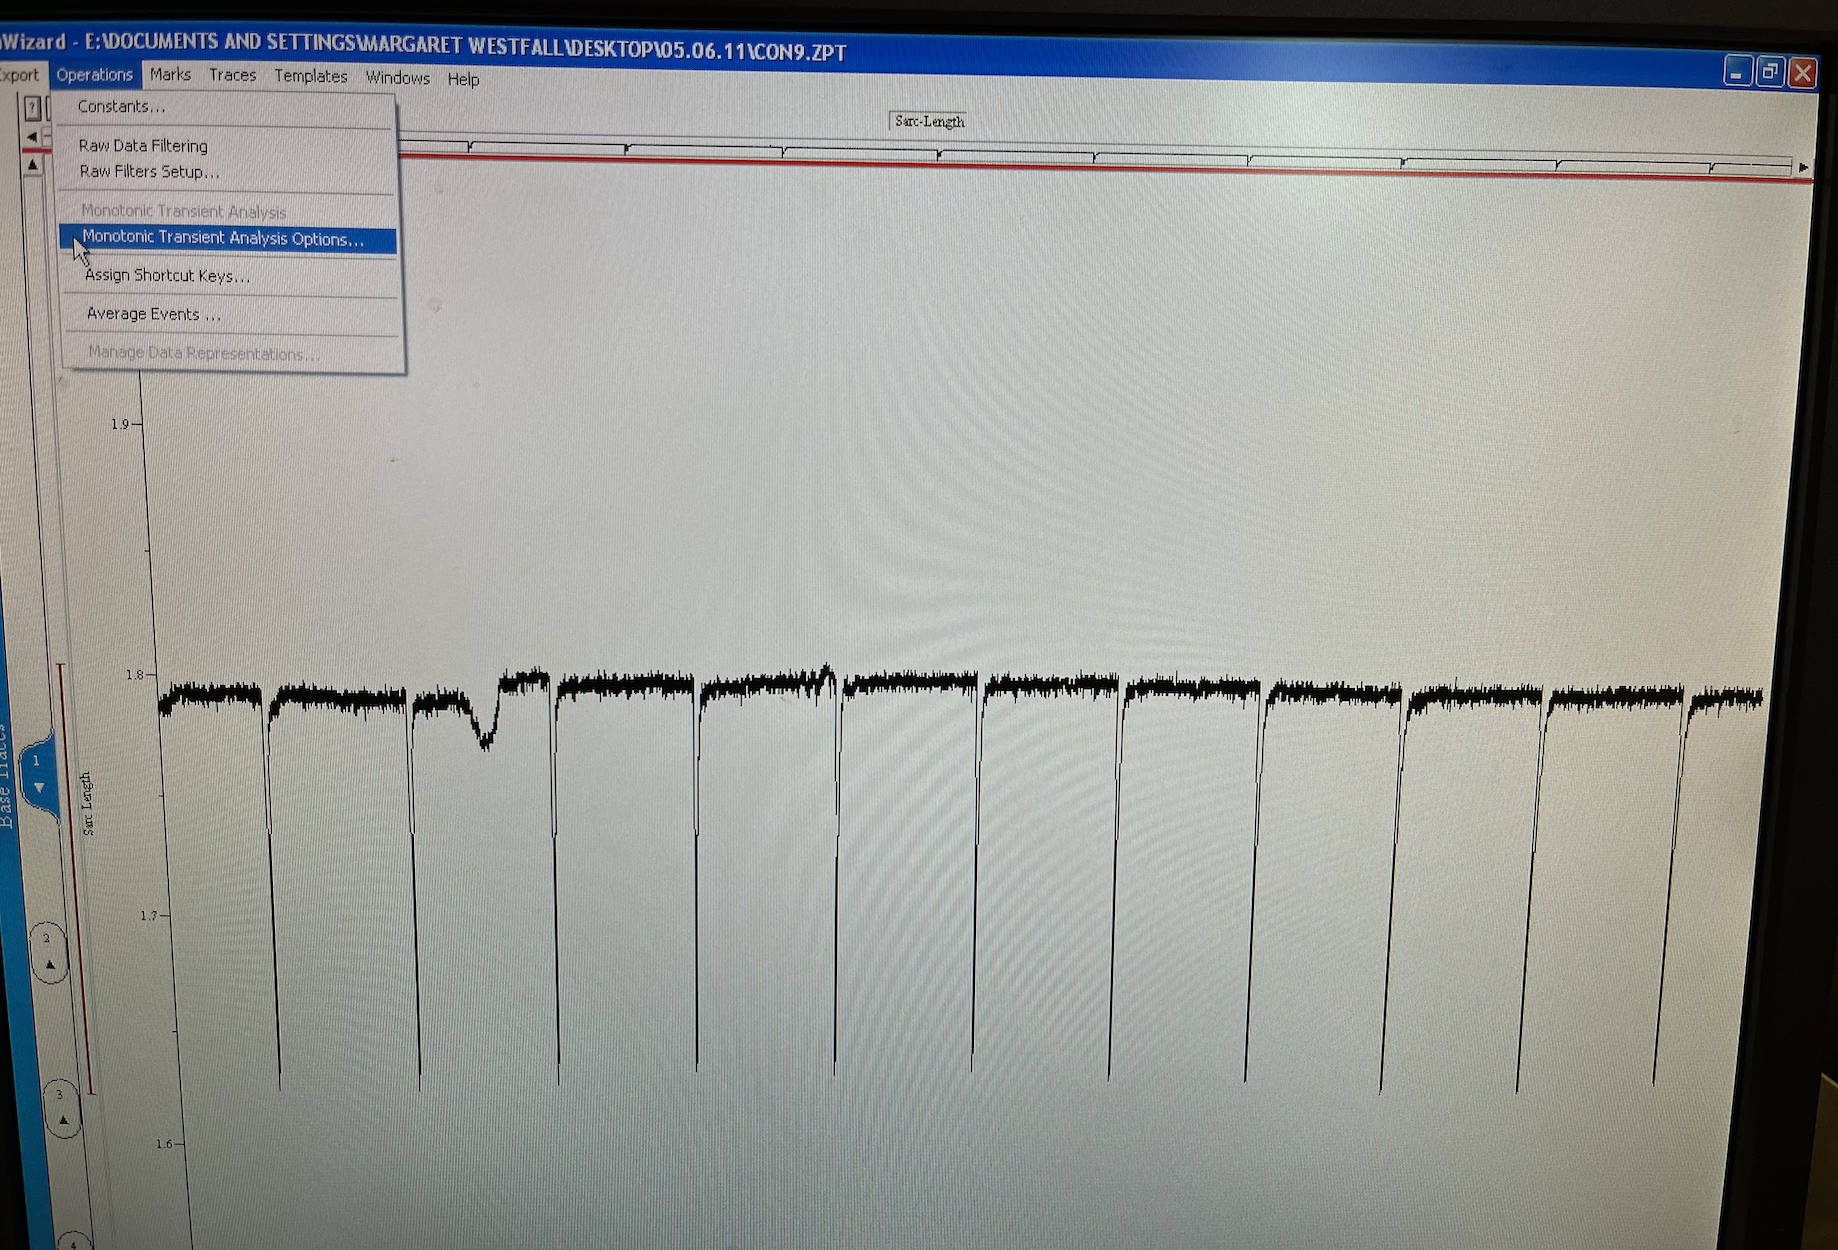1838x1250 pixels.
Task: Choose Assign Shortcut Keys... menu entry
Action: pos(167,276)
